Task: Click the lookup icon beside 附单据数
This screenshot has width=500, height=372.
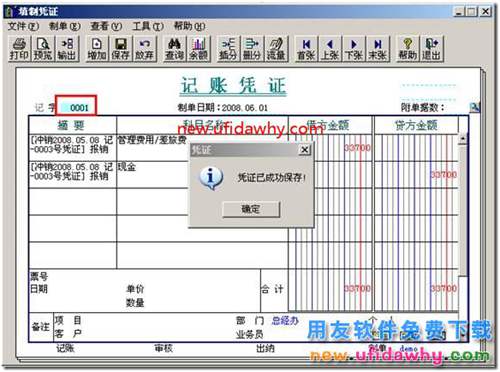Action: click(475, 107)
